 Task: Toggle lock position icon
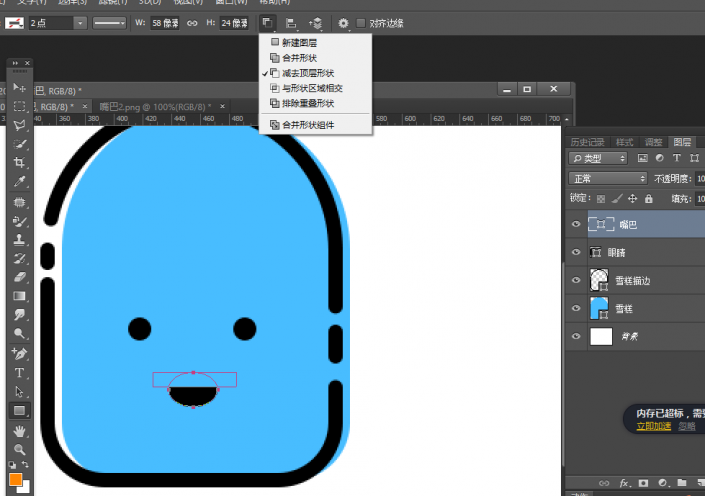pos(632,198)
